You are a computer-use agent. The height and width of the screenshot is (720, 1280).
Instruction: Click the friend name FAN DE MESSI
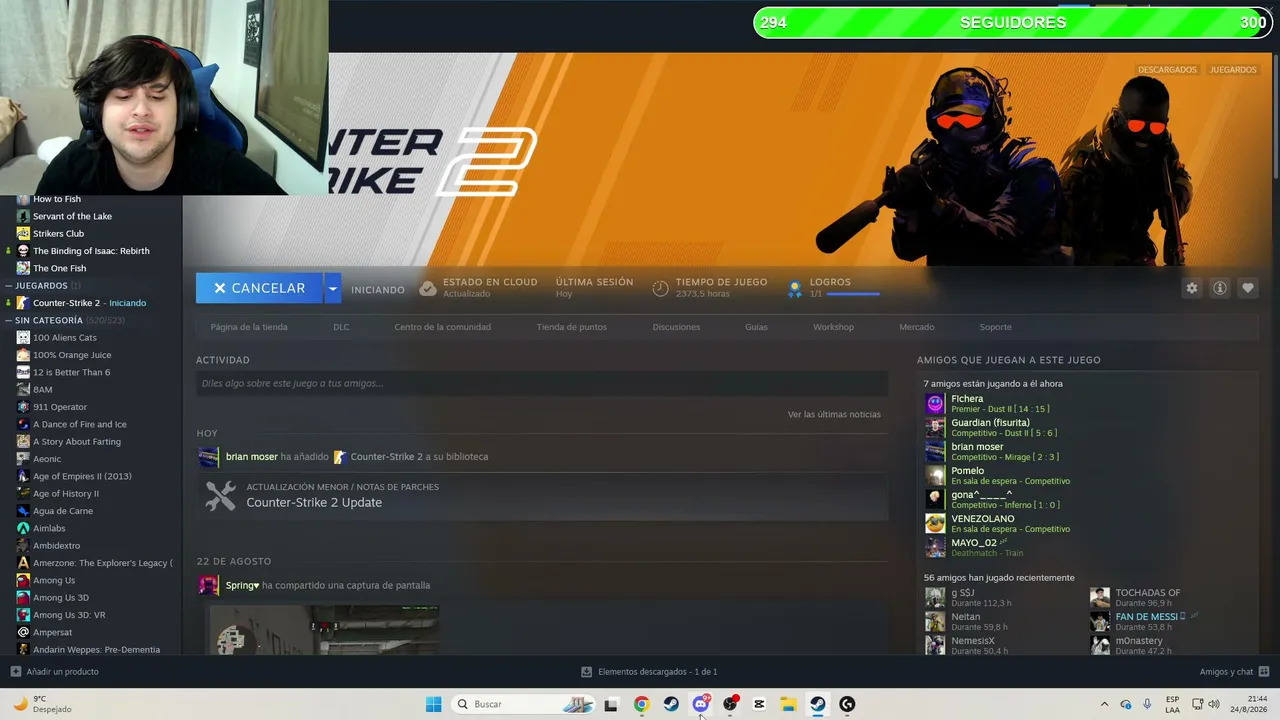[x=1147, y=617]
